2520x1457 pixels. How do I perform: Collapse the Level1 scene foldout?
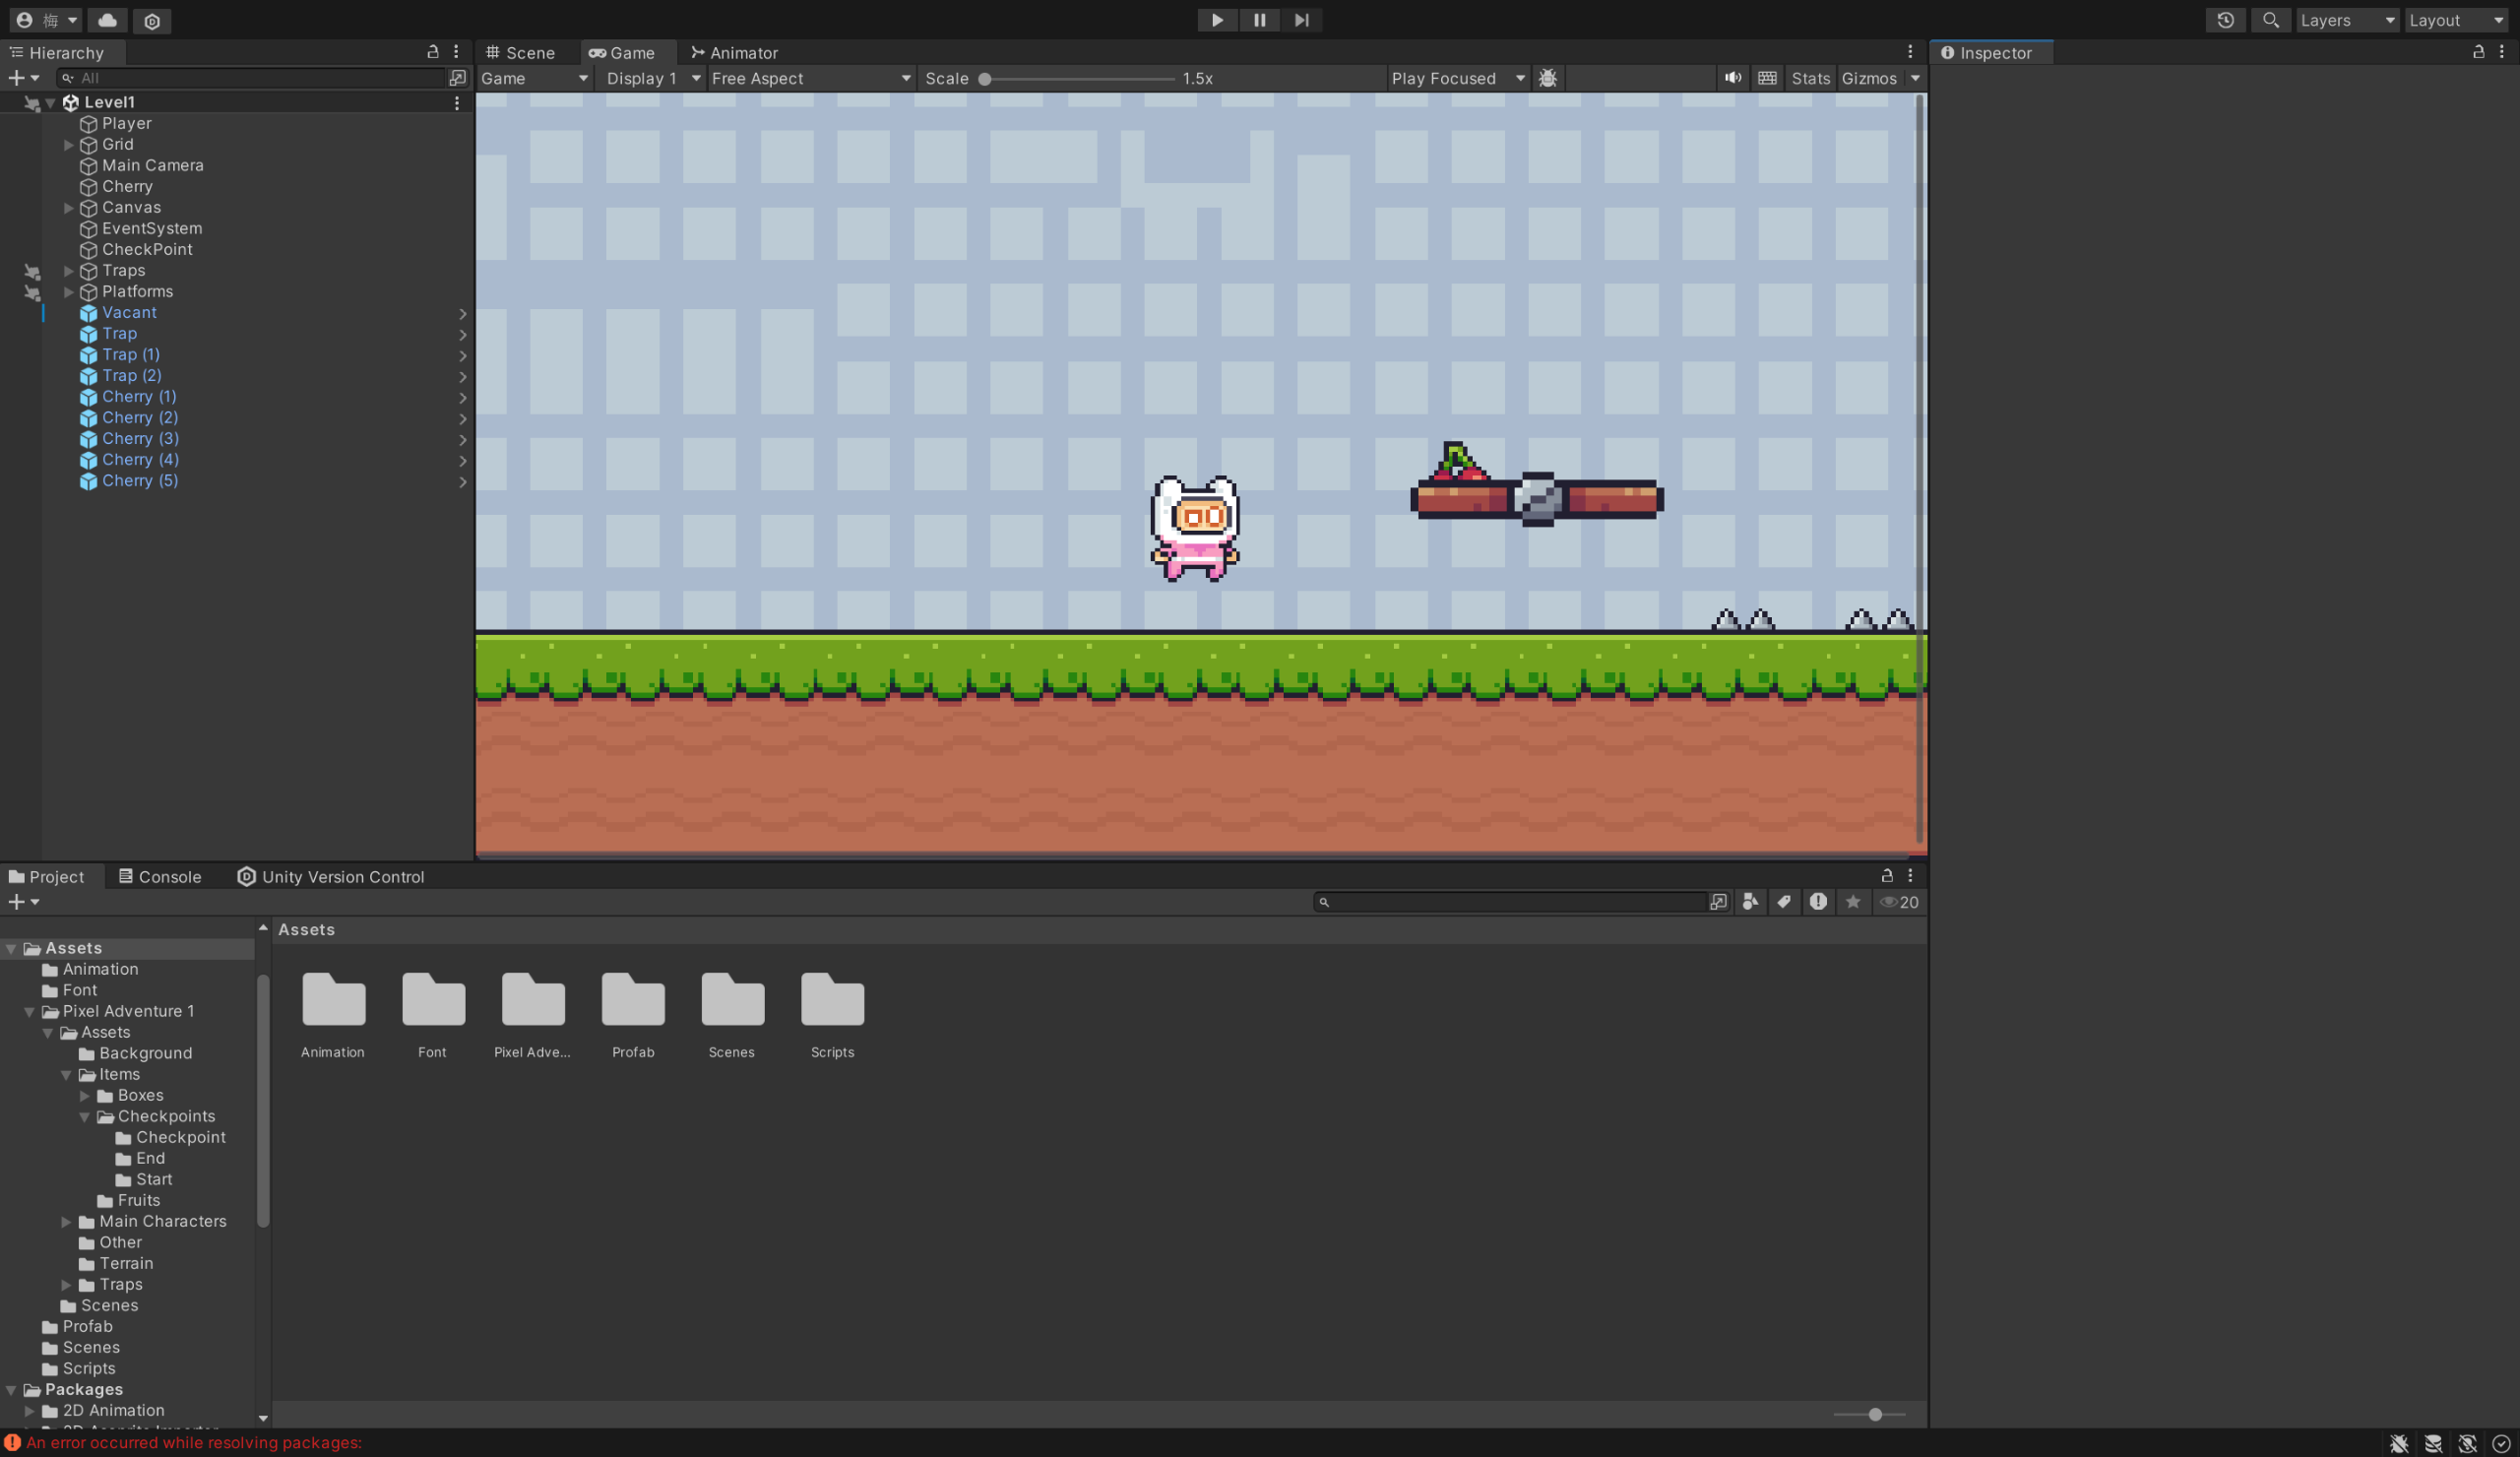click(x=51, y=102)
